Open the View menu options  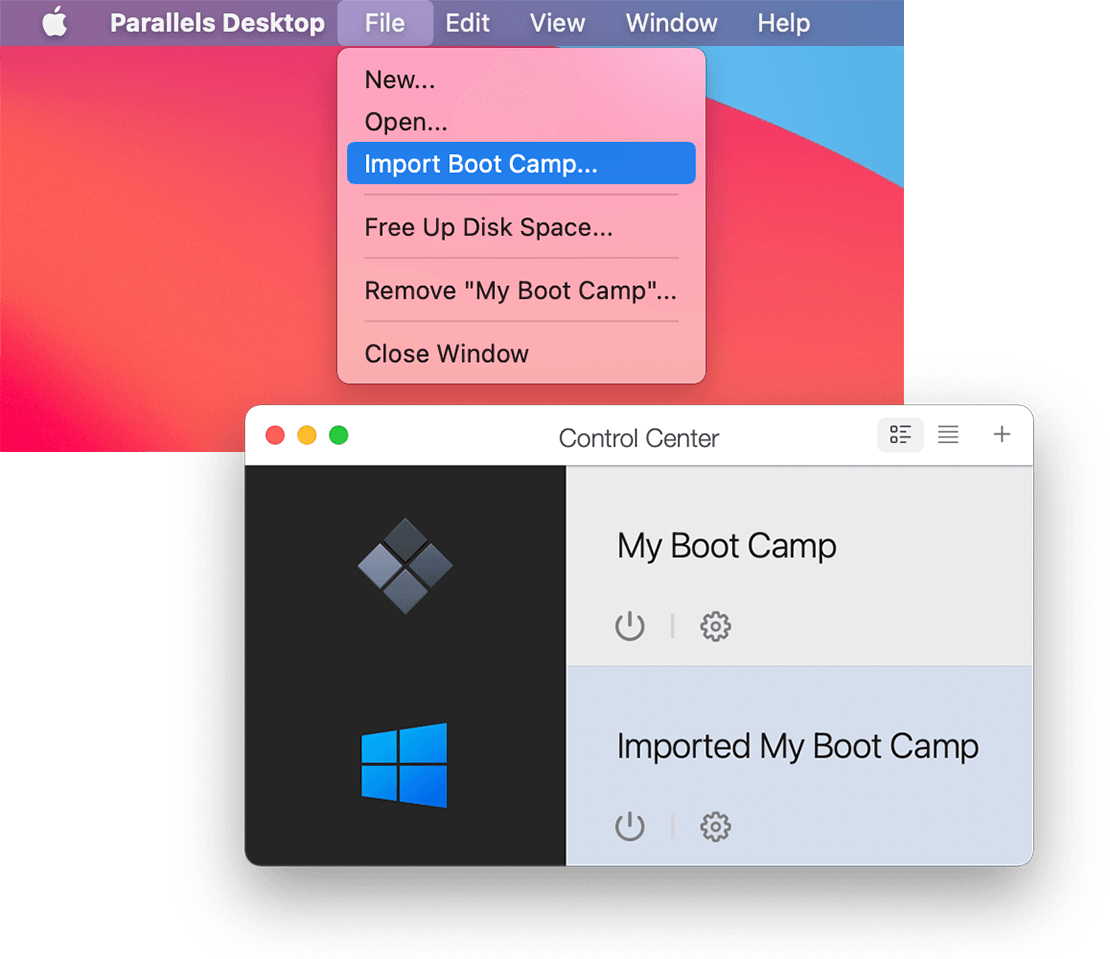click(557, 22)
